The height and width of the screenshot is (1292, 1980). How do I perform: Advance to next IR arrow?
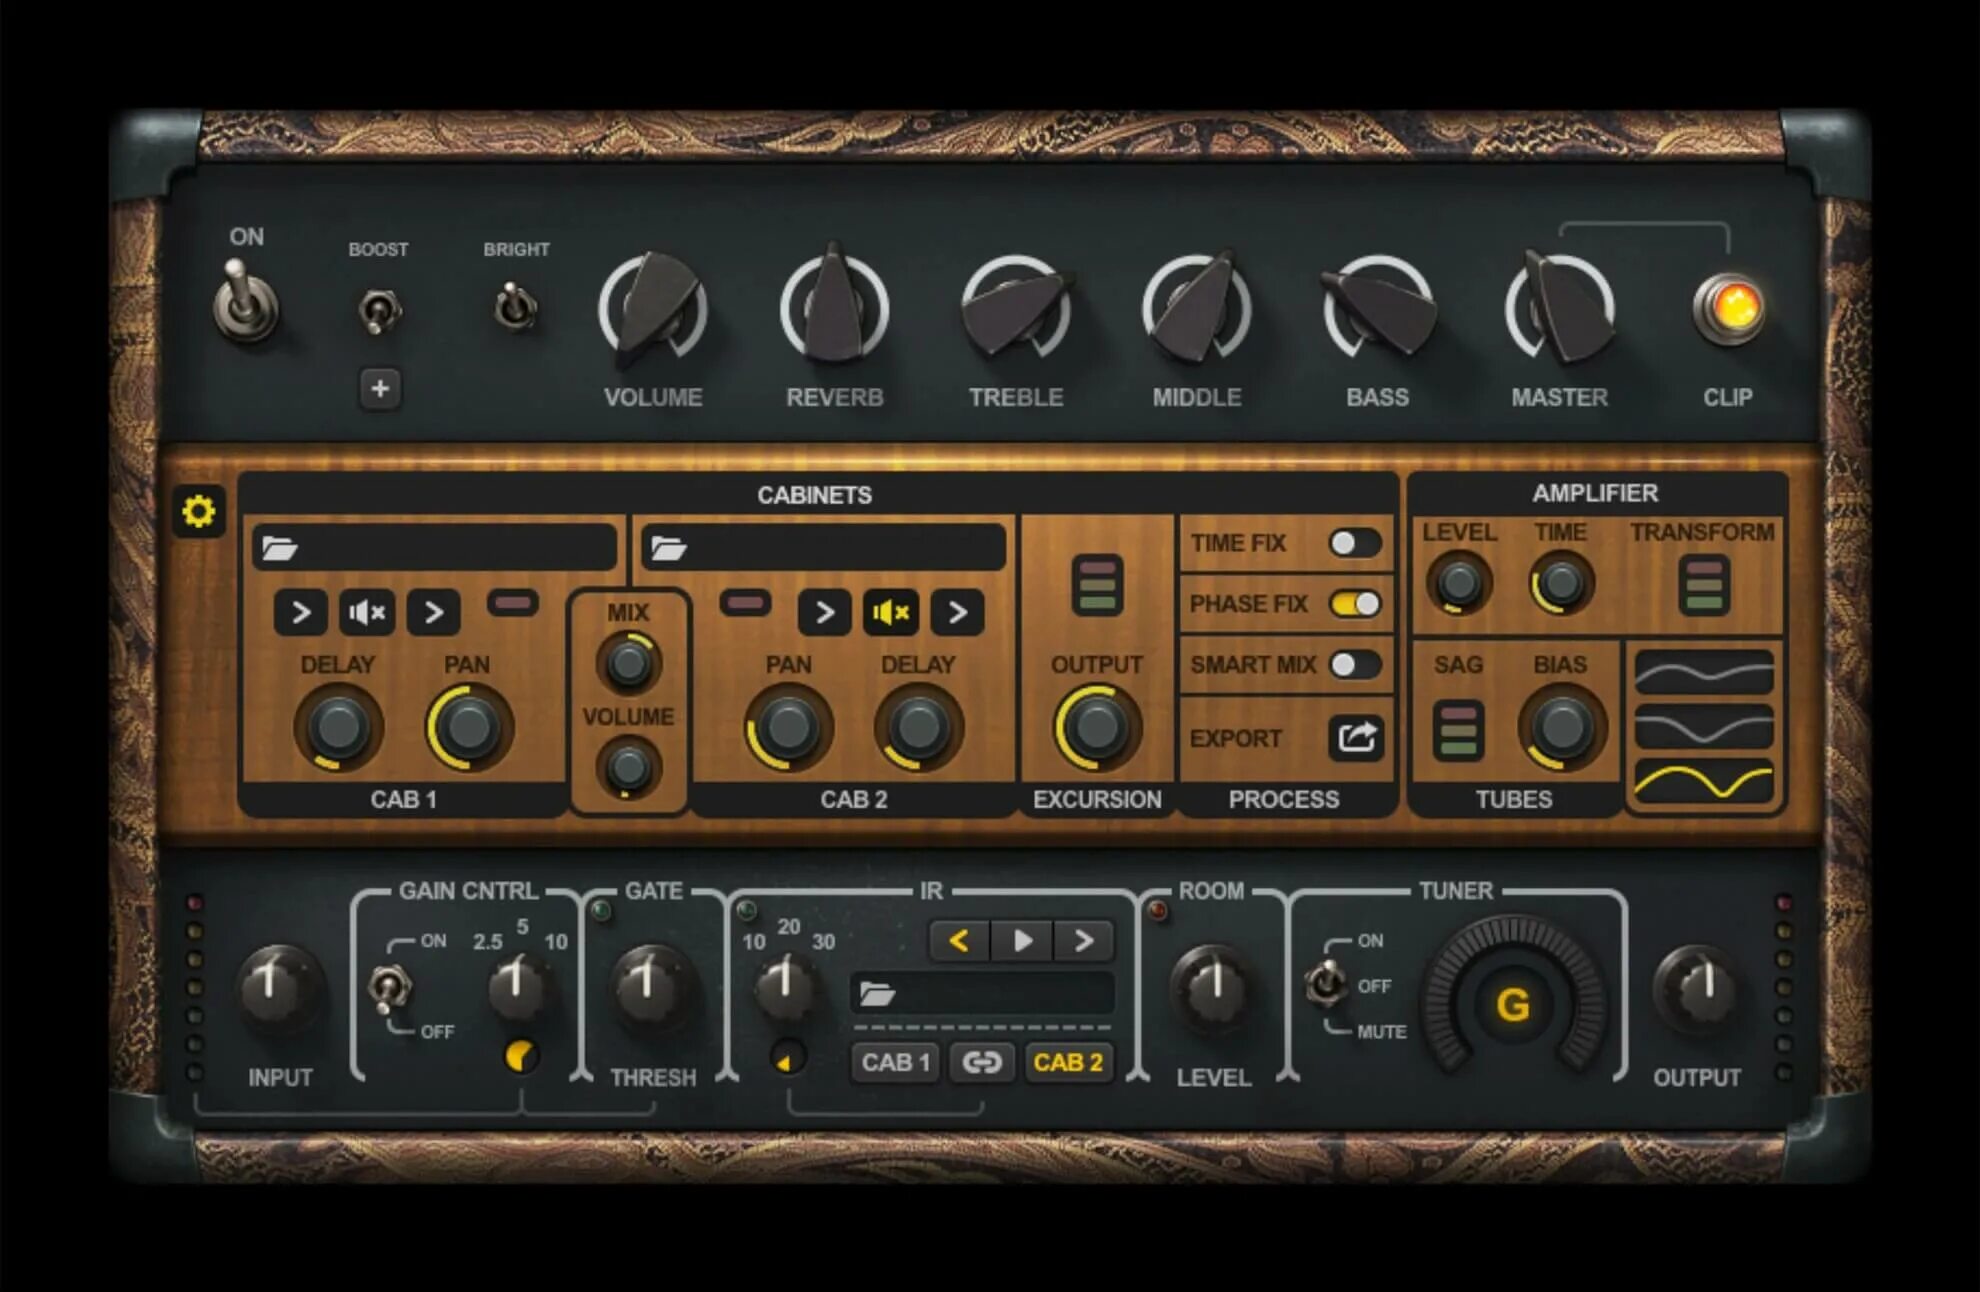point(1083,941)
